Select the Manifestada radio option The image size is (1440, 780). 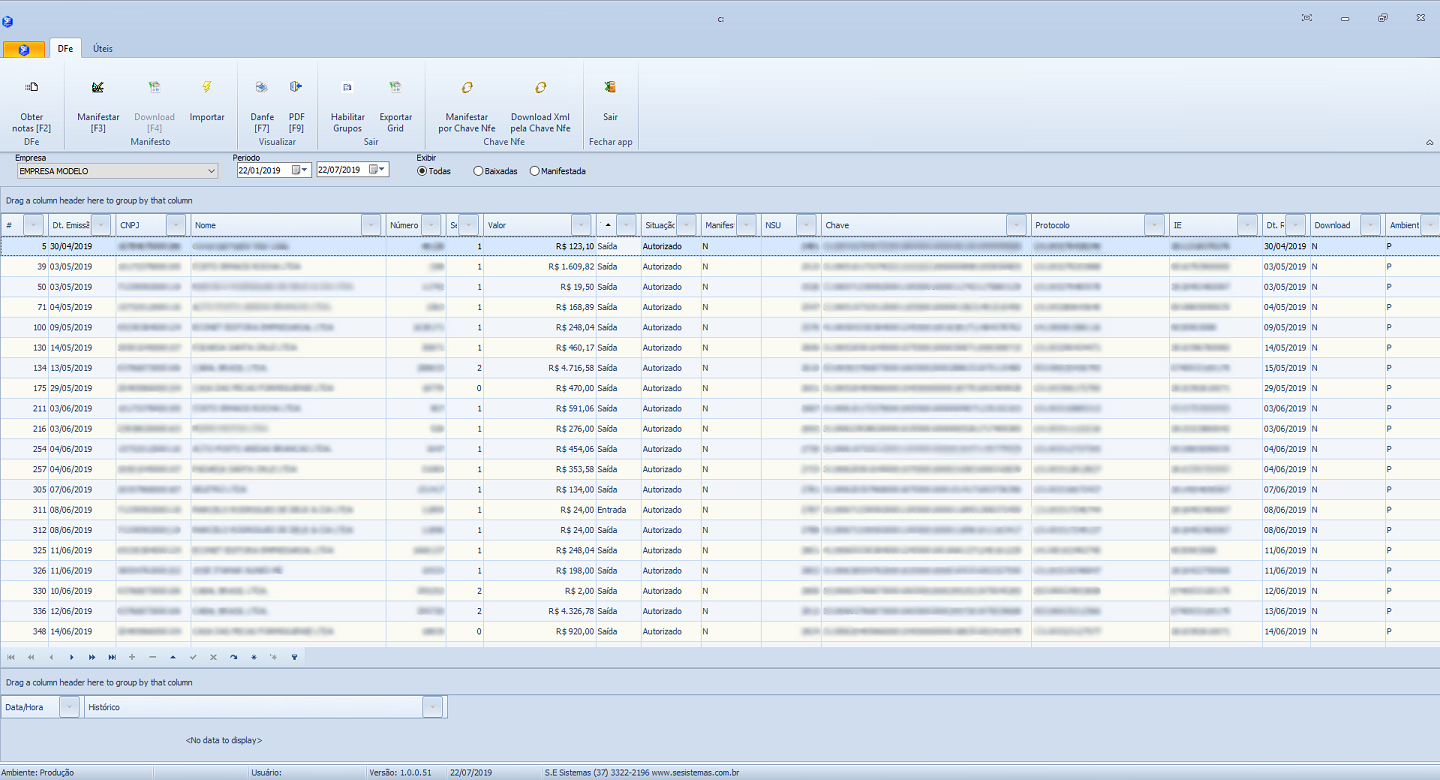click(x=535, y=171)
